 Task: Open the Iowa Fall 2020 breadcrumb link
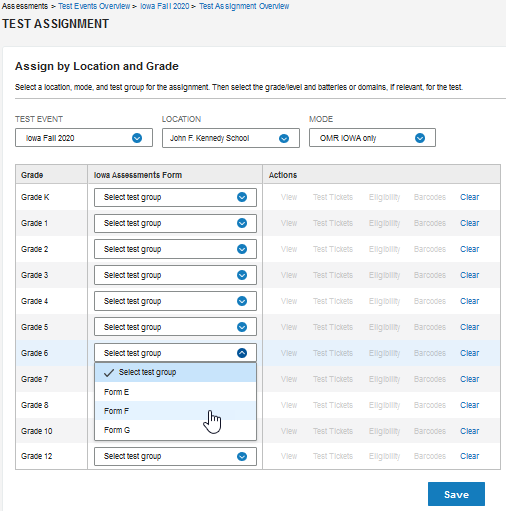pos(165,6)
